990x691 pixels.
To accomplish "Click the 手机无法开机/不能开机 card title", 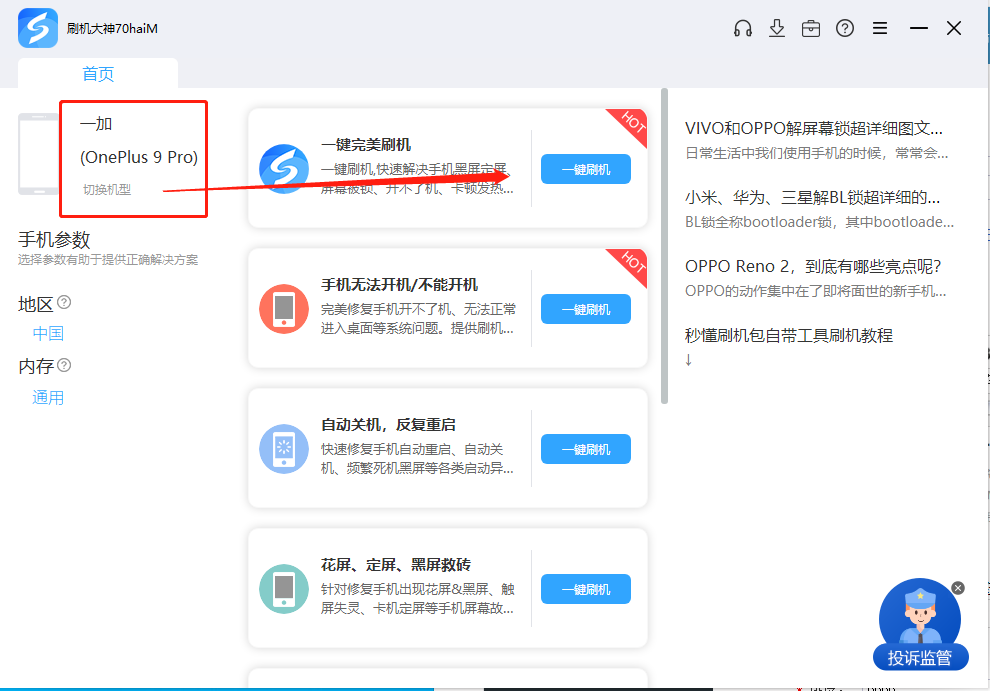I will click(399, 285).
